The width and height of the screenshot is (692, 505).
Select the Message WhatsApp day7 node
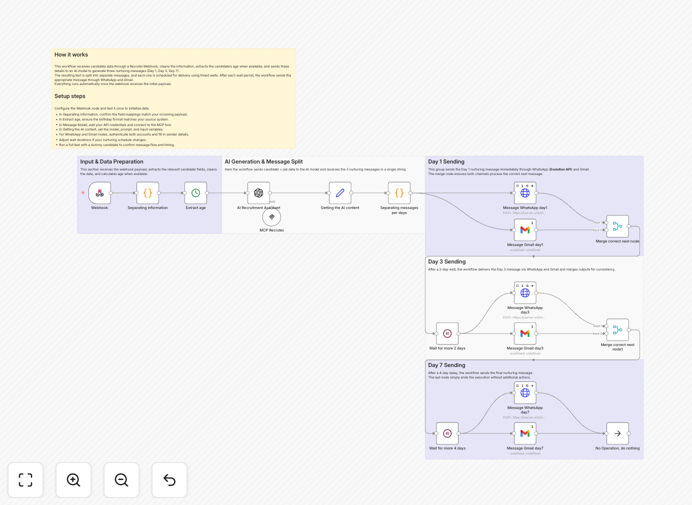pos(525,393)
